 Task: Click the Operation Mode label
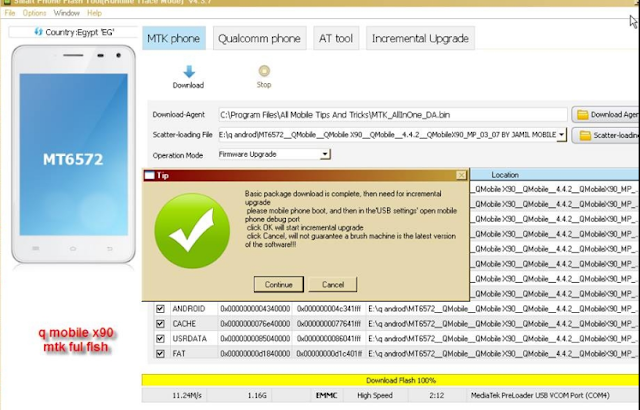178,155
